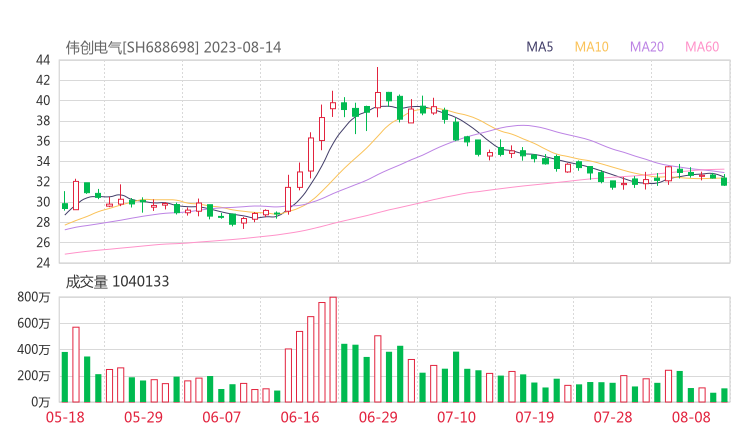This screenshot has width=740, height=440.
Task: Click the 44 price axis label
Action: (42, 60)
